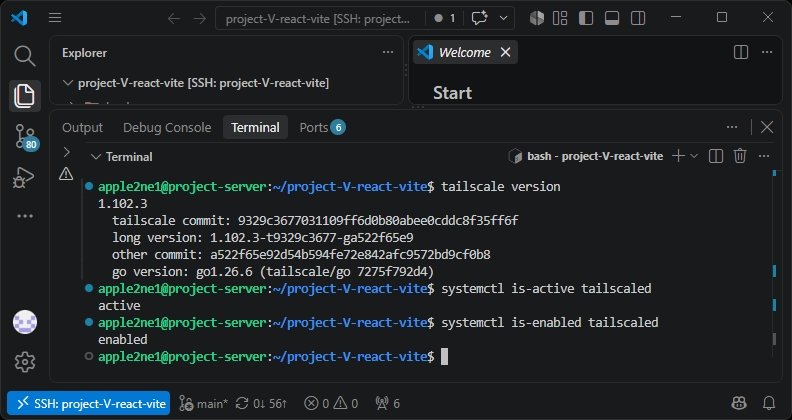Open terminal more actions menu
Image resolution: width=792 pixels, height=420 pixels.
764,156
